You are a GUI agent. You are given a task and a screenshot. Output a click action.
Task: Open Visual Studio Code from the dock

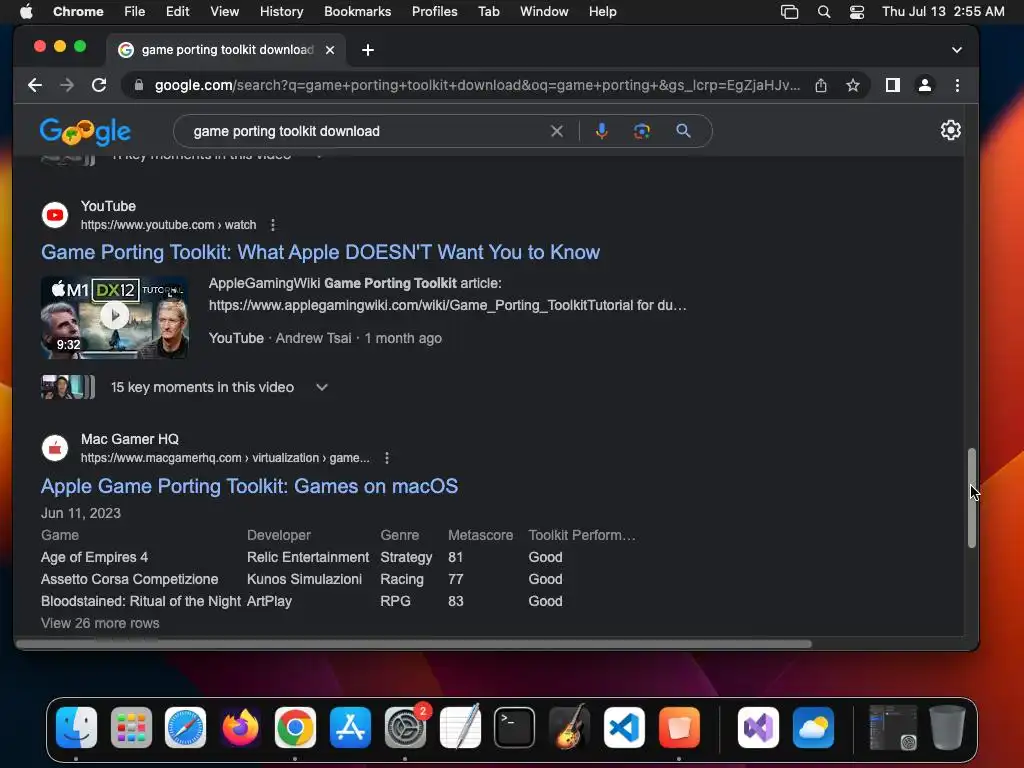pyautogui.click(x=624, y=728)
